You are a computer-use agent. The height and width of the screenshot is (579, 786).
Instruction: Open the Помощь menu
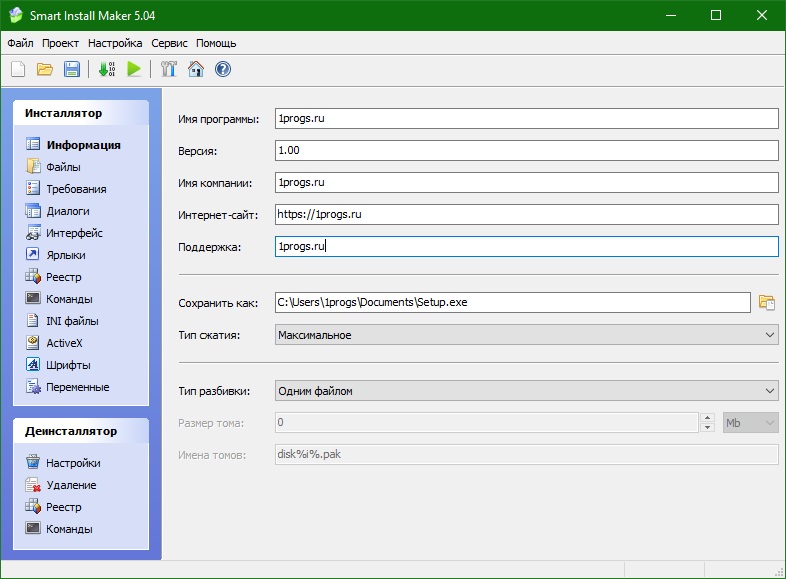click(216, 43)
